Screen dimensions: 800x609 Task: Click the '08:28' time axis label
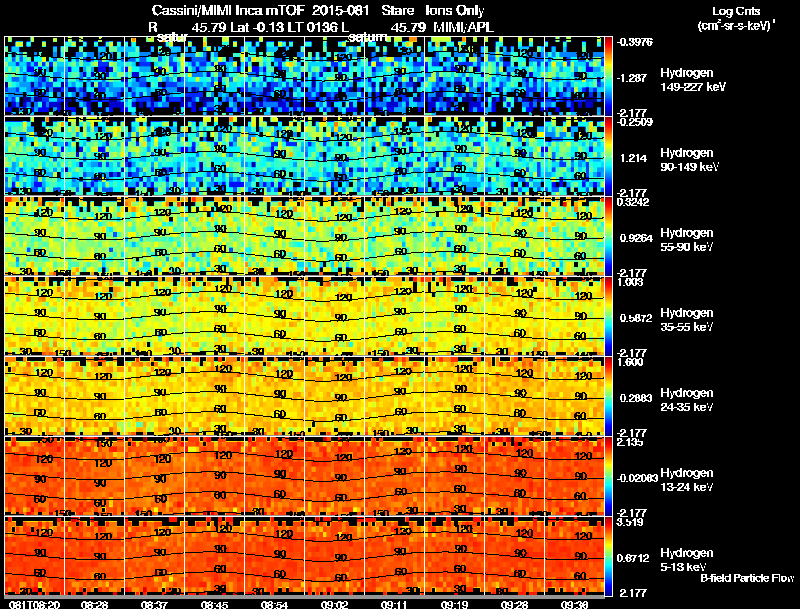(x=94, y=604)
